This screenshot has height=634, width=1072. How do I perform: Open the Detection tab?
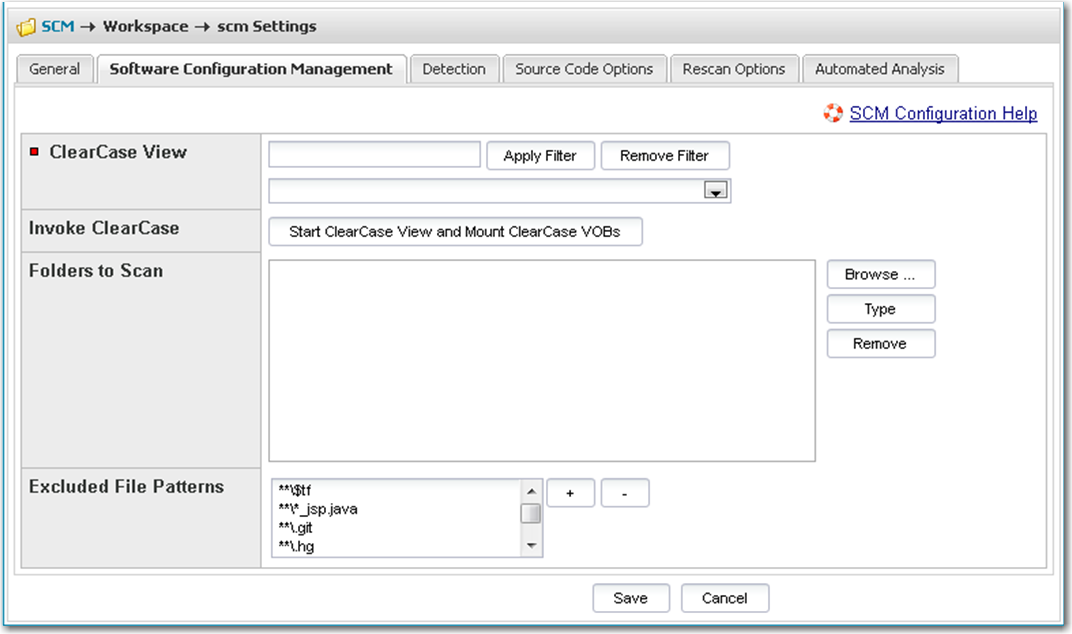coord(454,69)
